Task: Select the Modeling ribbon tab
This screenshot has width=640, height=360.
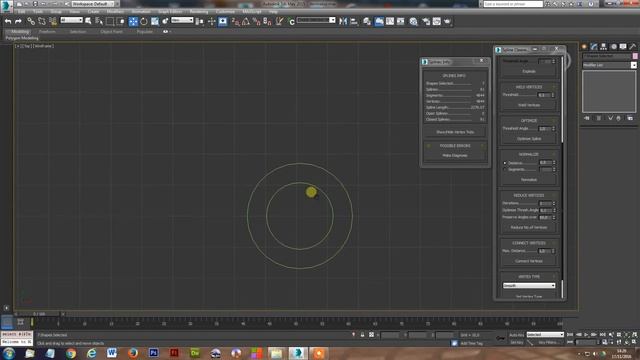Action: (x=19, y=31)
